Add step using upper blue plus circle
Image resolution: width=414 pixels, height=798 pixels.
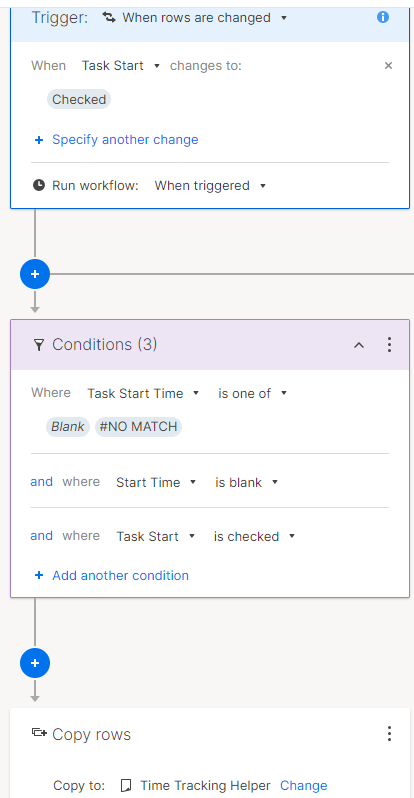click(35, 274)
